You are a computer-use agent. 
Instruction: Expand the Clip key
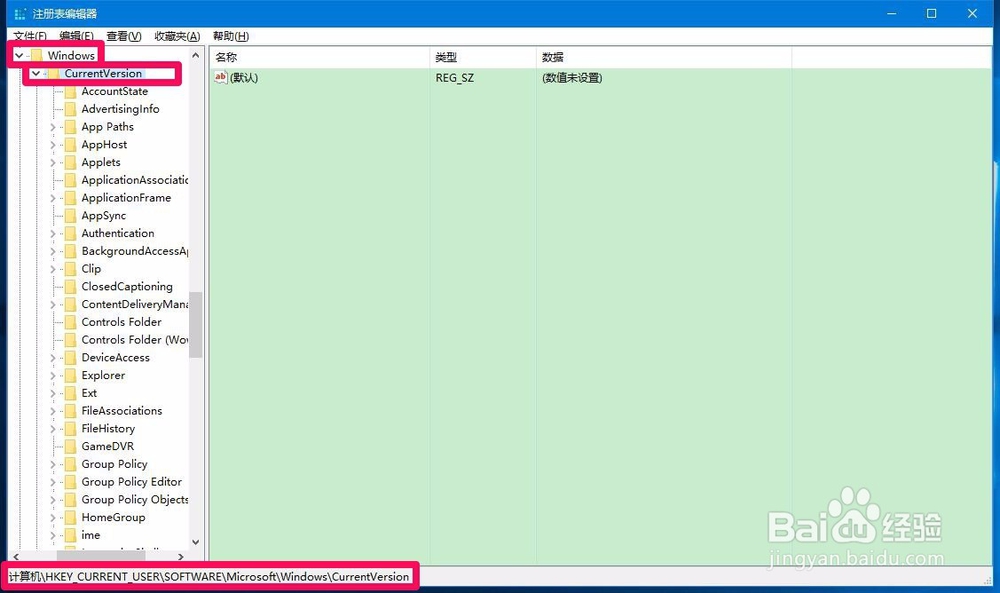point(53,270)
